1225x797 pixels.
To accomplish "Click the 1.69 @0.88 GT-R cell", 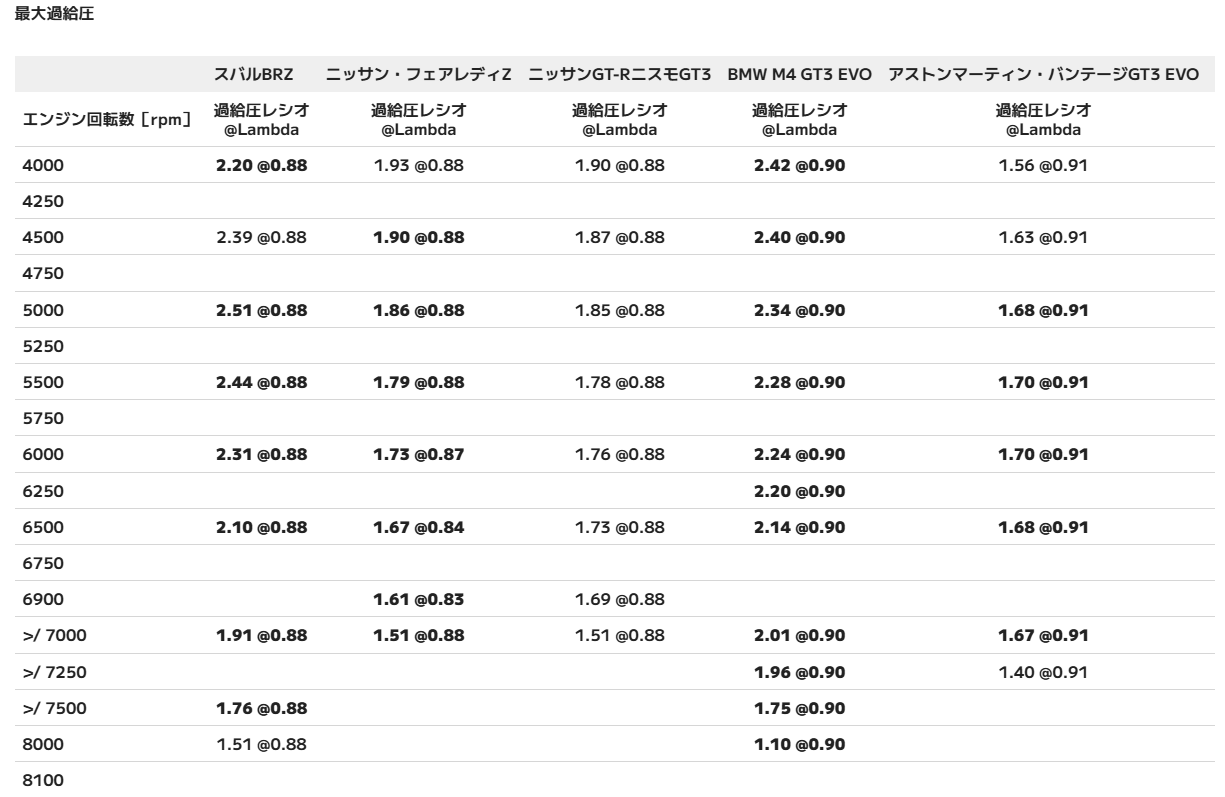I will (620, 599).
